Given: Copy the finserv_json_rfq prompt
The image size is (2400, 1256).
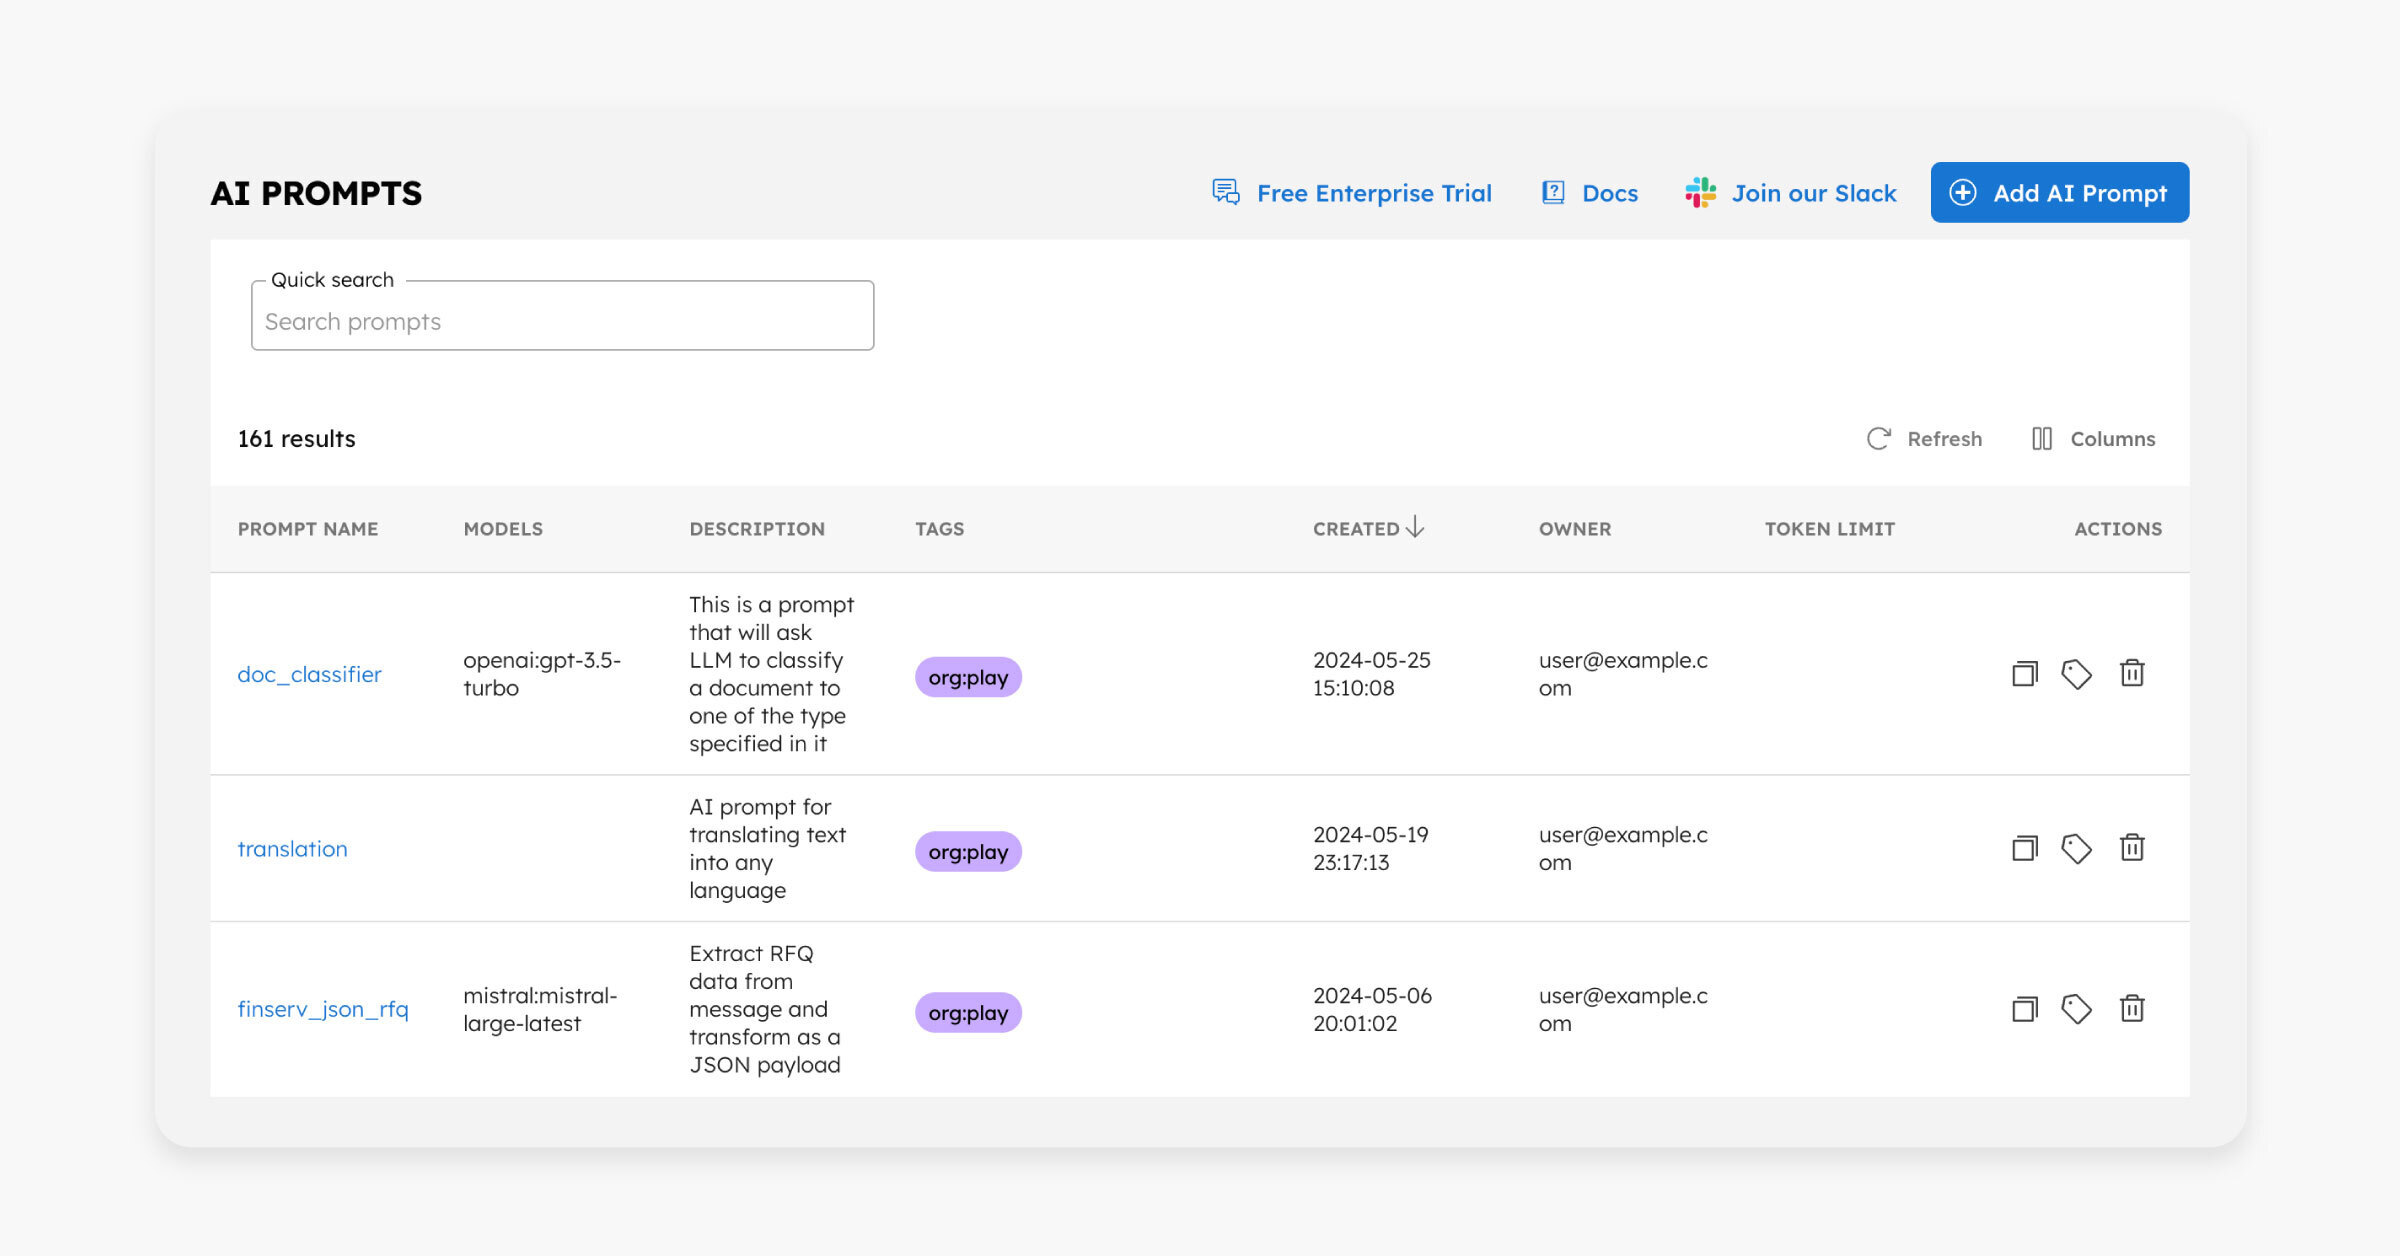Looking at the screenshot, I should [2024, 1009].
